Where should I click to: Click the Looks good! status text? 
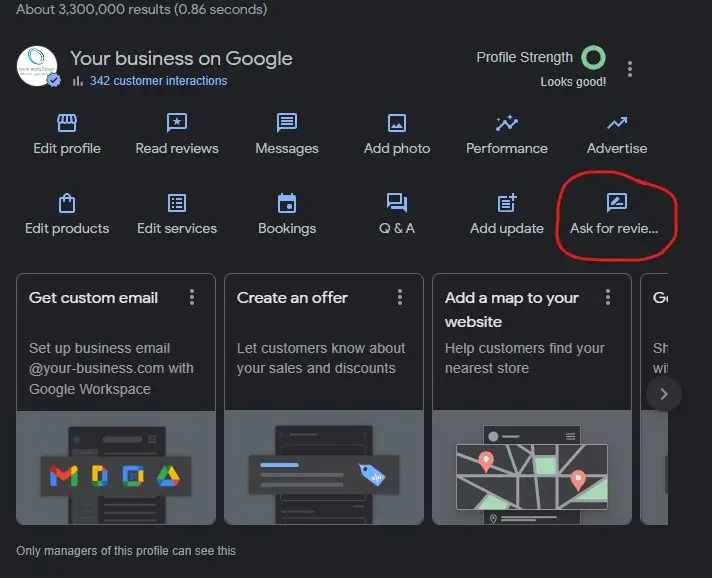pyautogui.click(x=573, y=82)
